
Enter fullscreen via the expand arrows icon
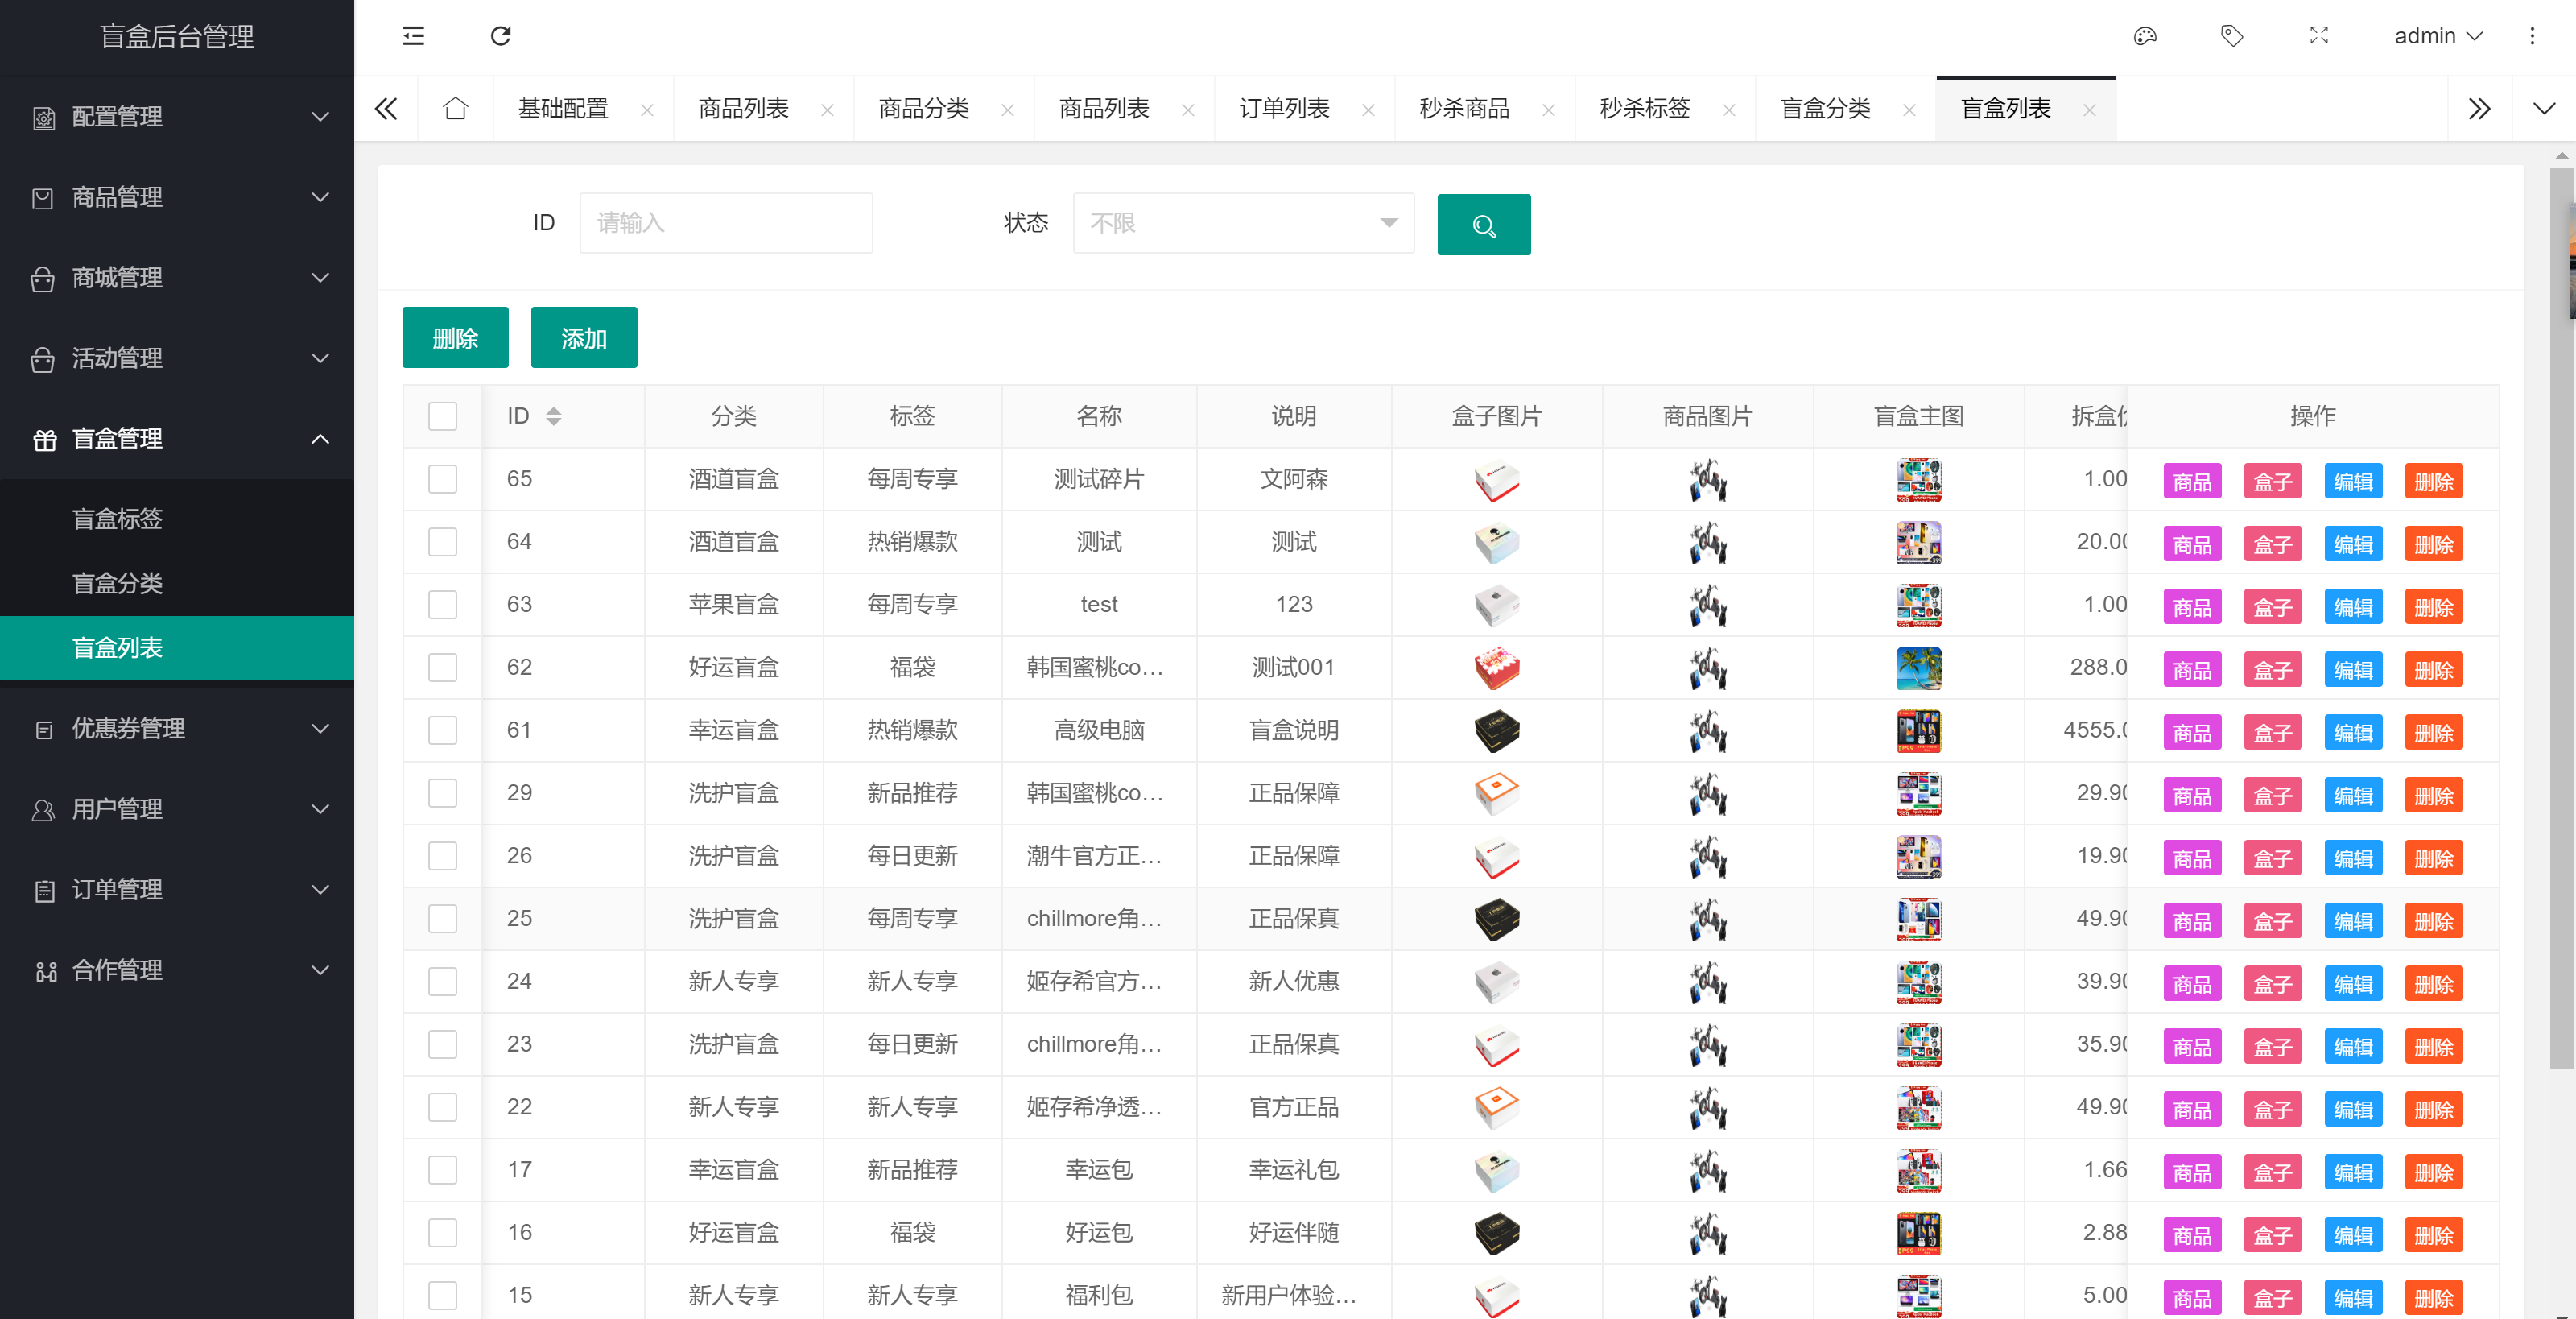(2318, 36)
